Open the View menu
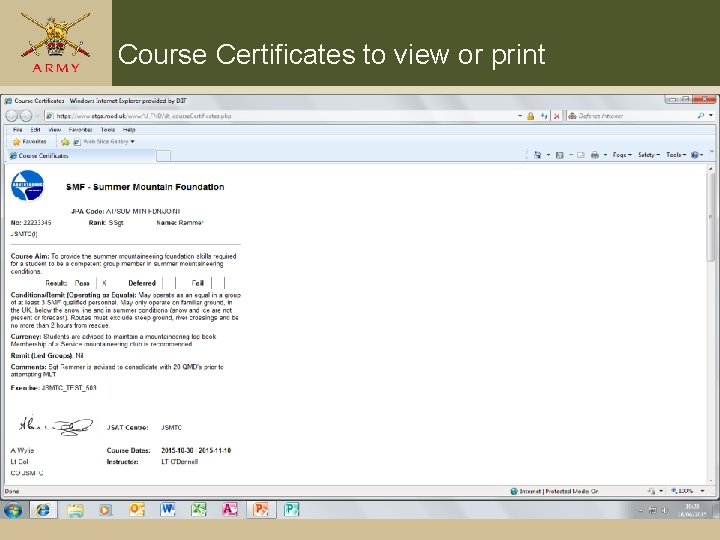This screenshot has width=720, height=540. click(55, 130)
